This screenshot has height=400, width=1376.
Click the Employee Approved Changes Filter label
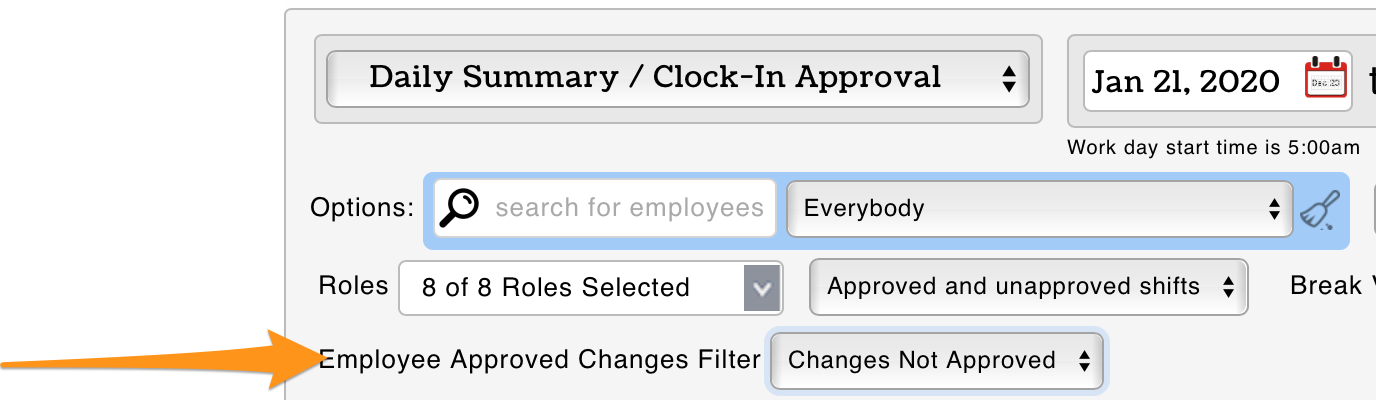(540, 360)
